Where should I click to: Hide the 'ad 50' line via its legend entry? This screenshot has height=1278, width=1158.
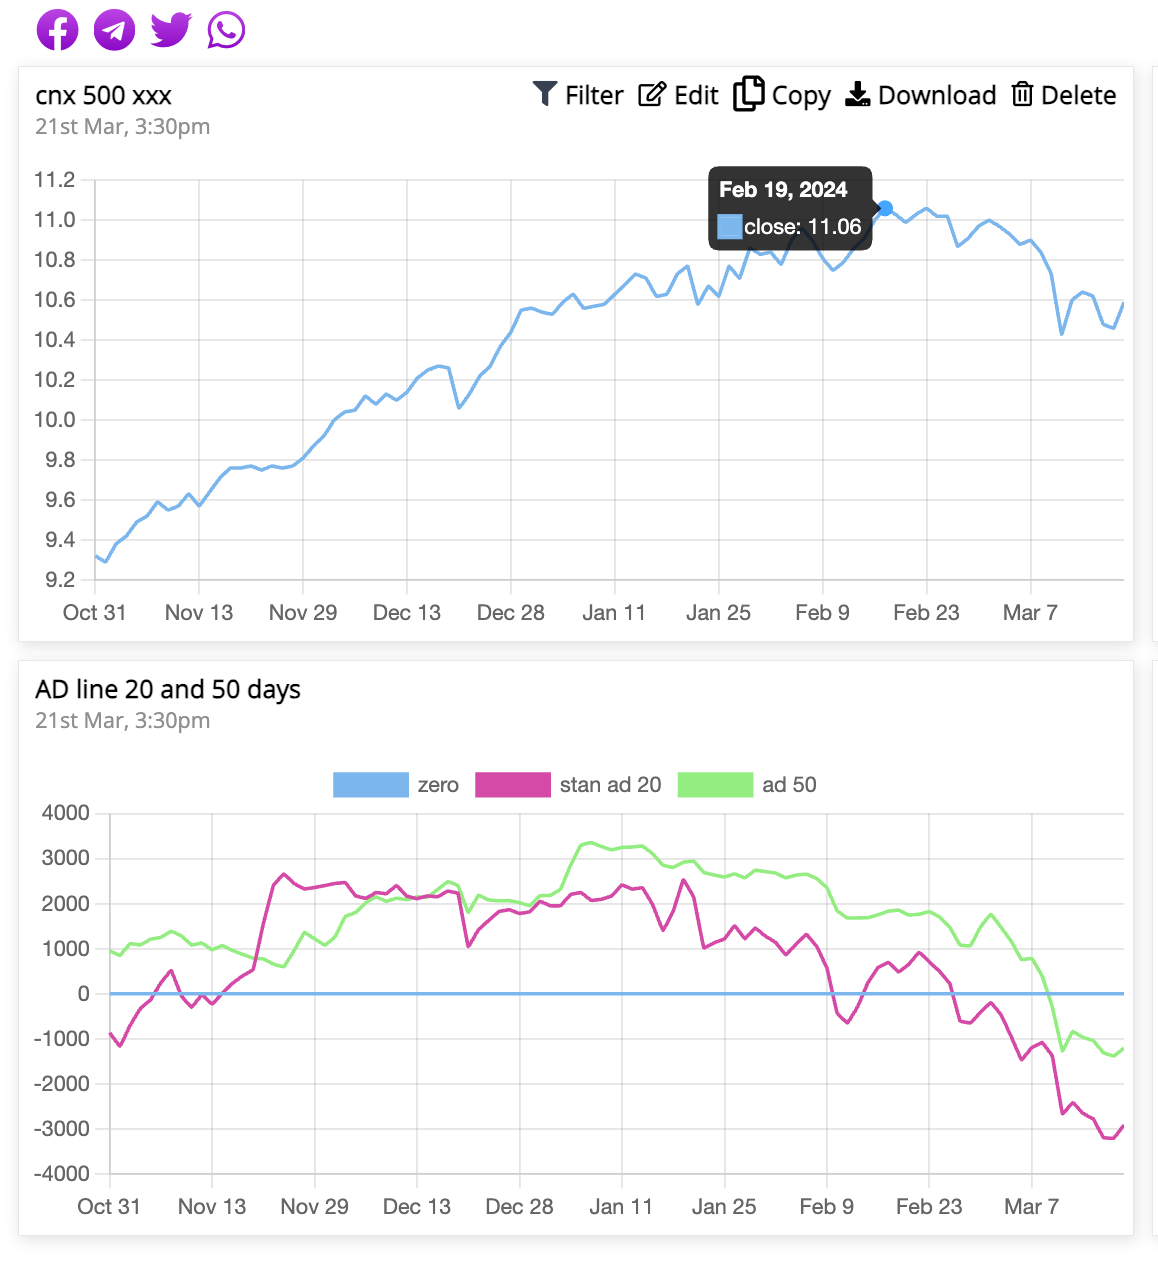coord(716,784)
